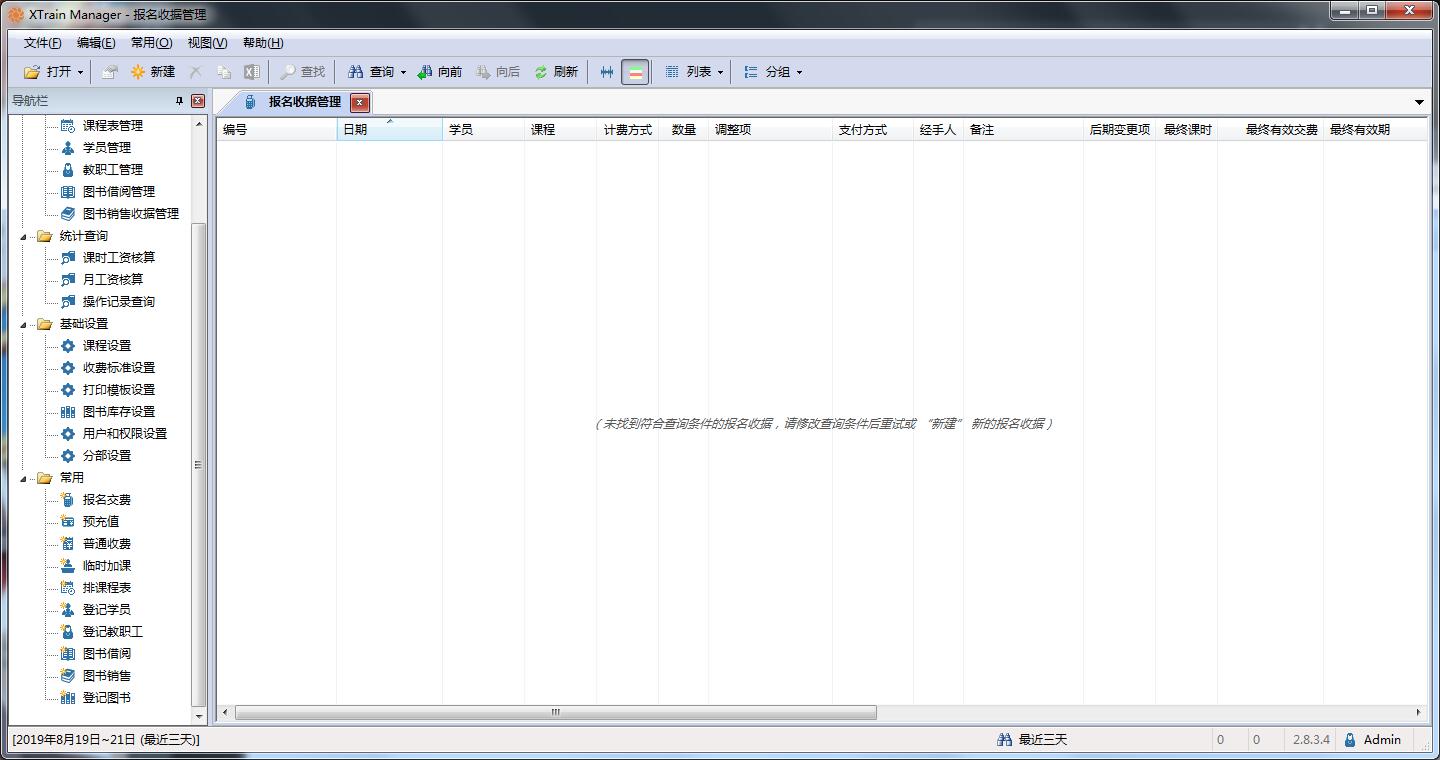The width and height of the screenshot is (1440, 760).
Task: Click the 向后 toolbar button
Action: tap(498, 72)
